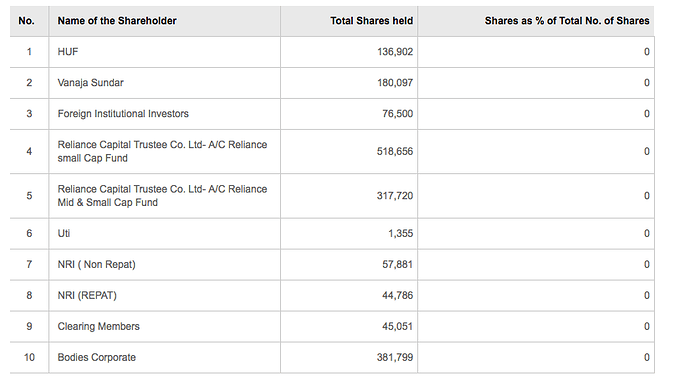Select the NRI ( Non Repat) row

[332, 265]
